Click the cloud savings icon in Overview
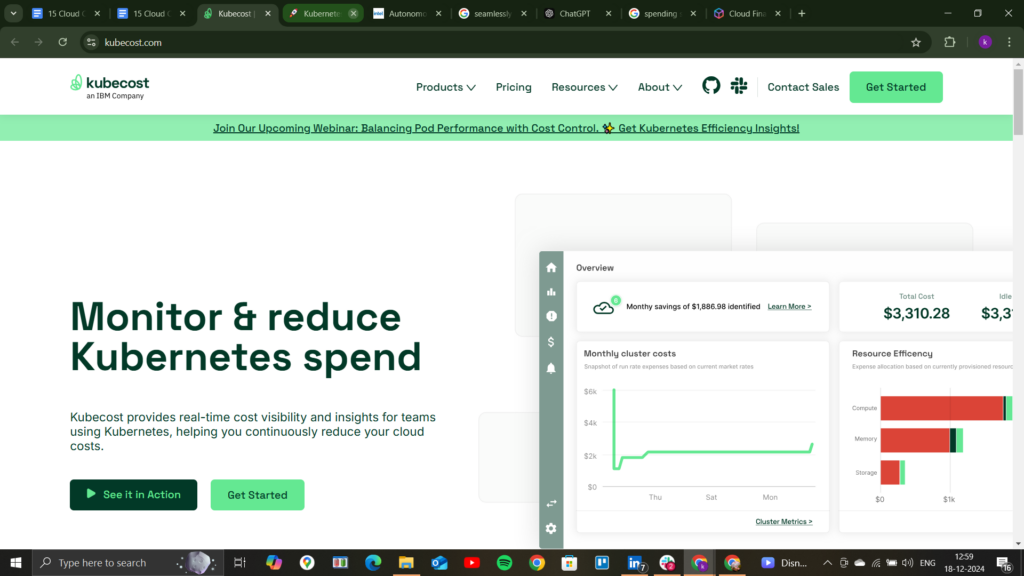Viewport: 1024px width, 576px height. [604, 306]
